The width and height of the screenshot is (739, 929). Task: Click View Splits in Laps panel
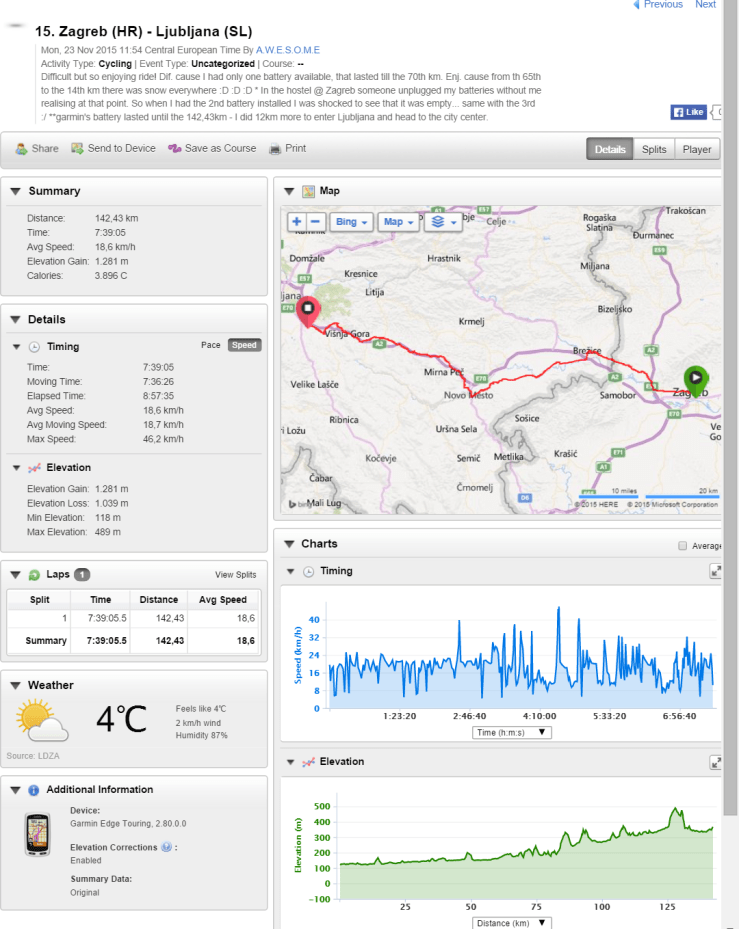point(235,575)
